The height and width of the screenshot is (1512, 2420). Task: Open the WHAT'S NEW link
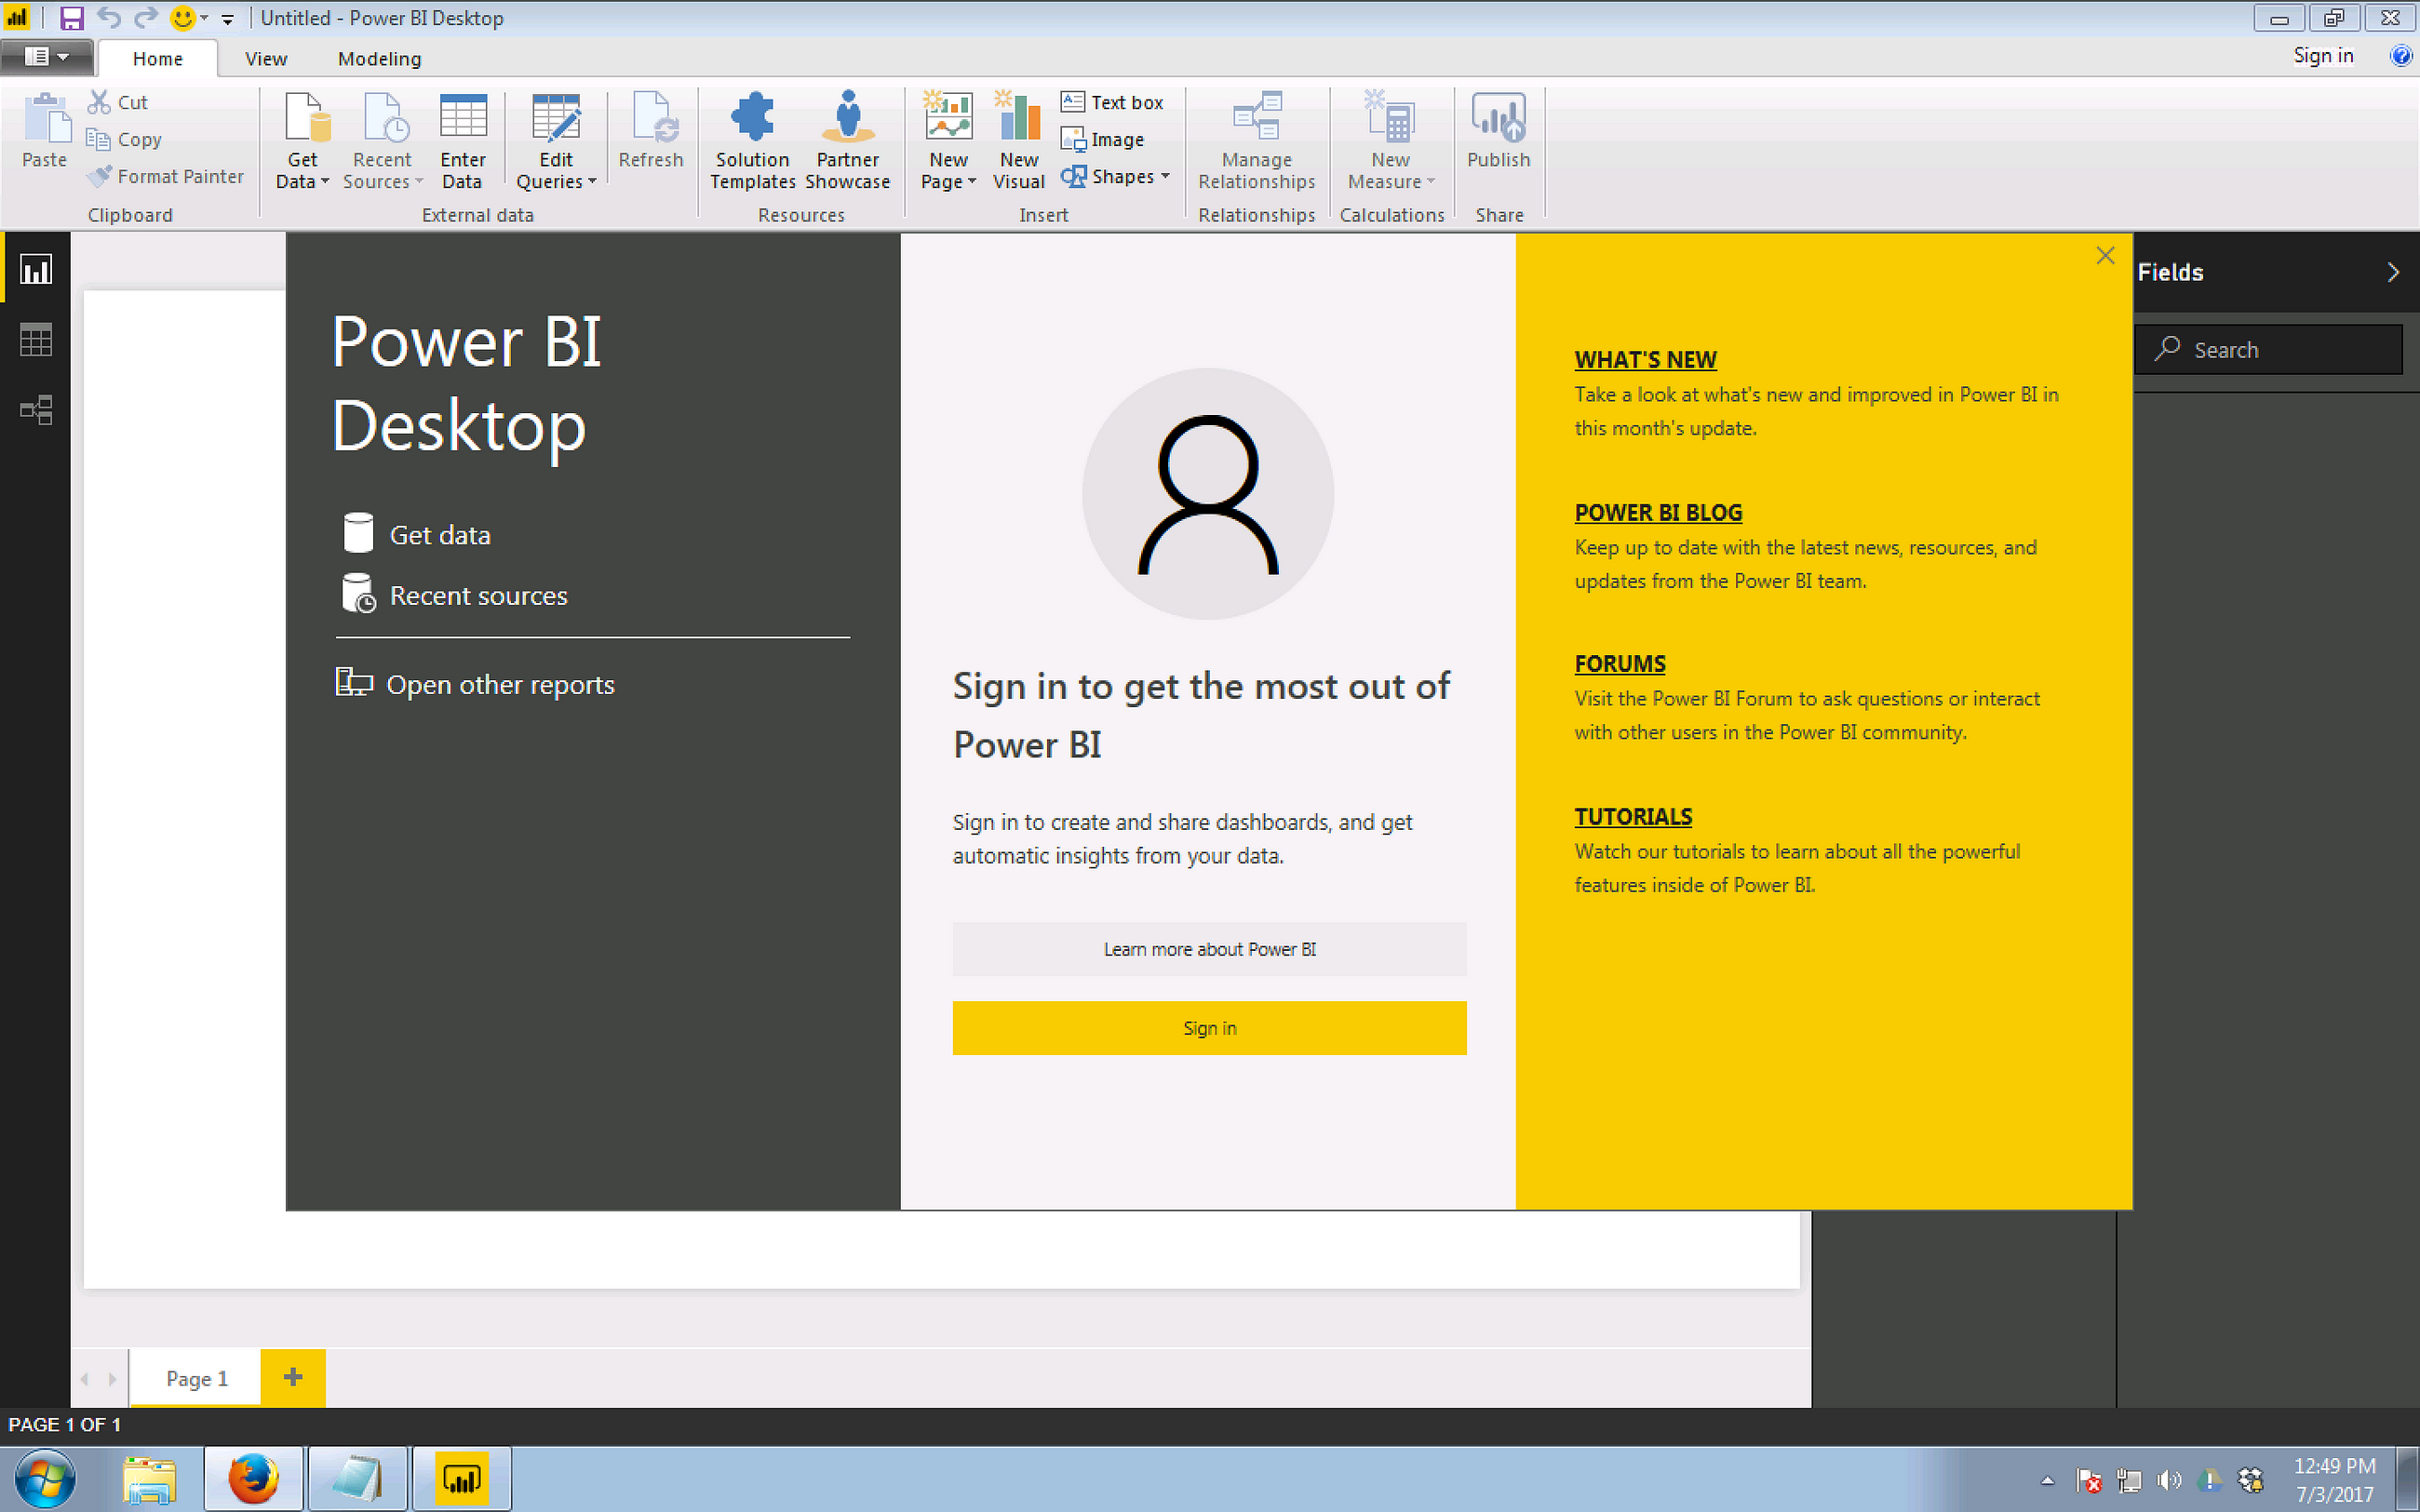pos(1645,359)
